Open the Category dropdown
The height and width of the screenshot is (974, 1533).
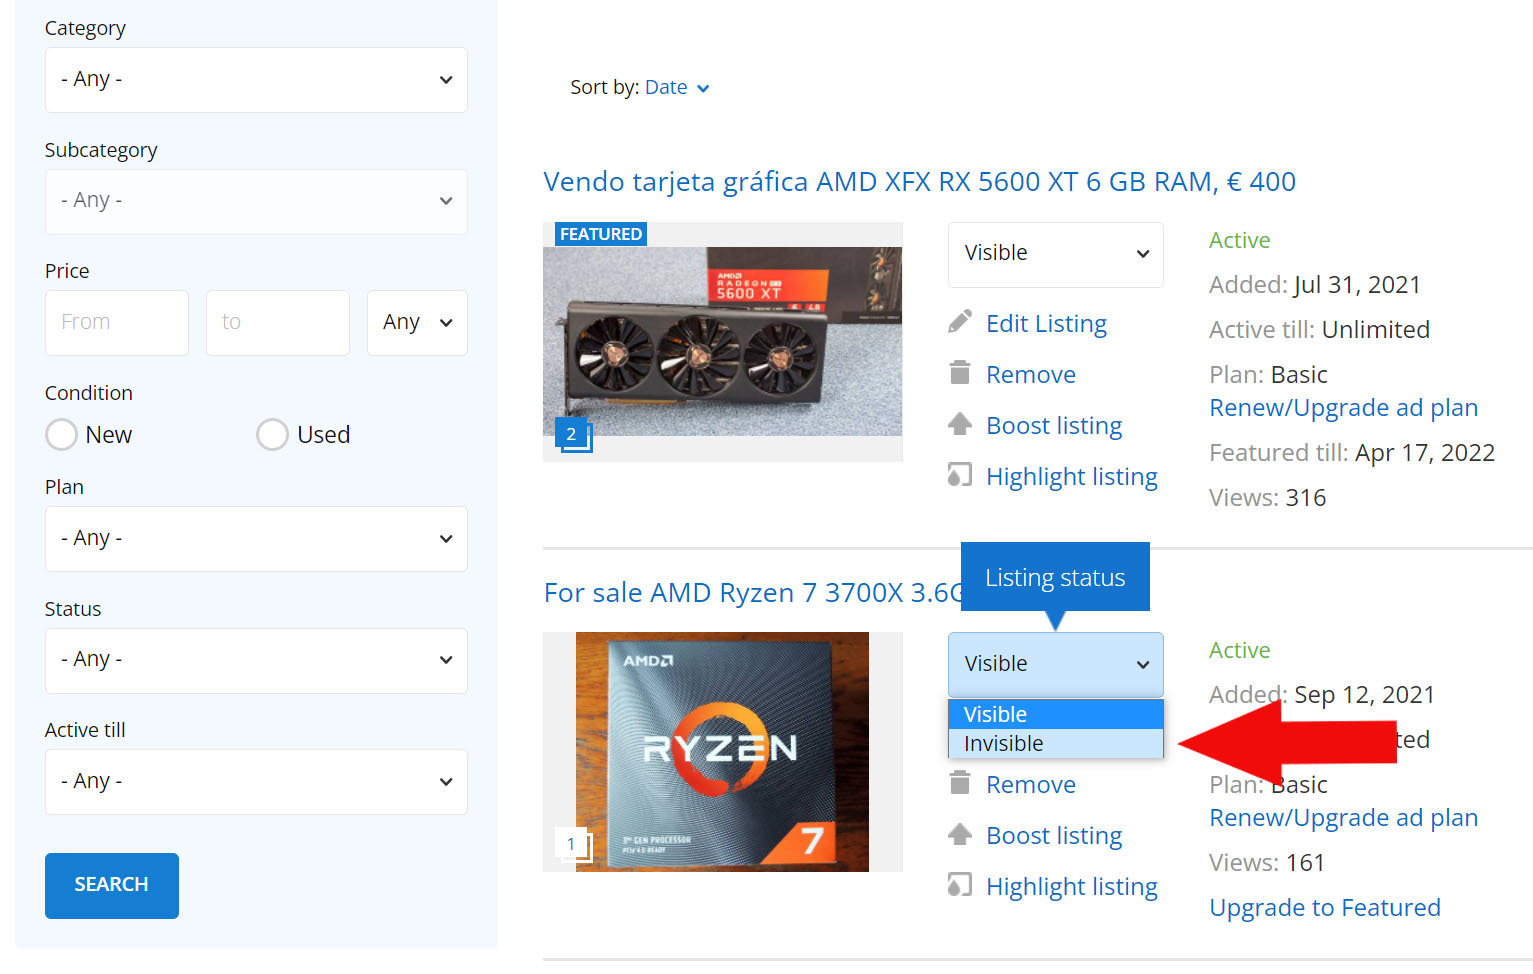(256, 80)
